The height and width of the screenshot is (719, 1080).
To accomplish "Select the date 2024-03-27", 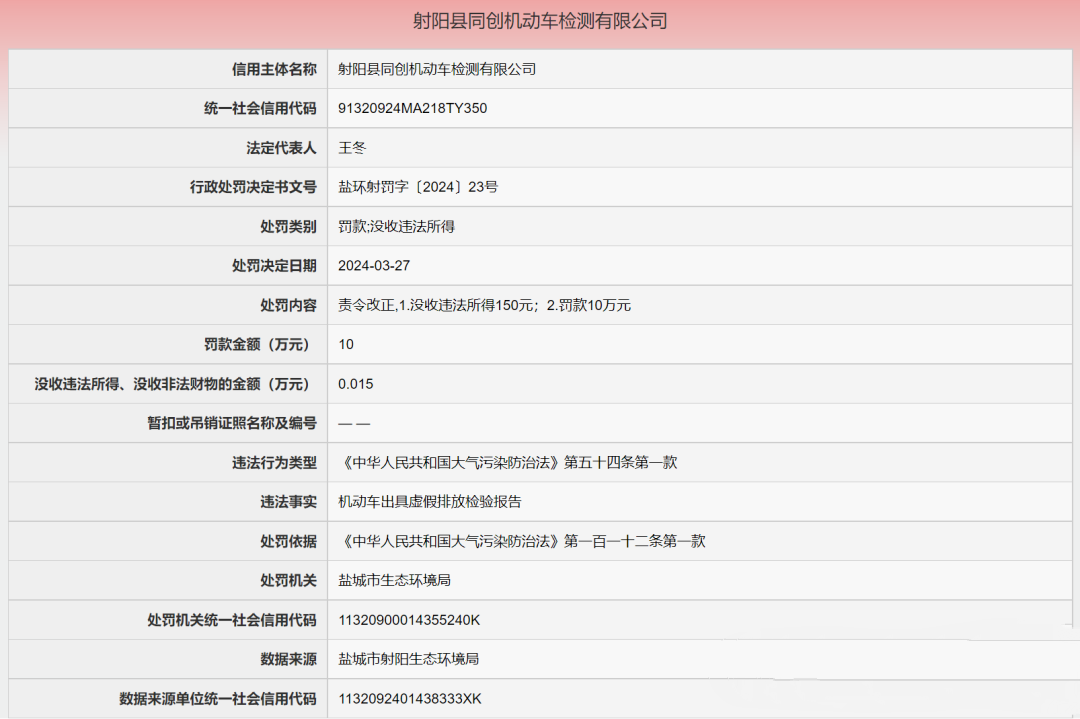I will [x=374, y=265].
